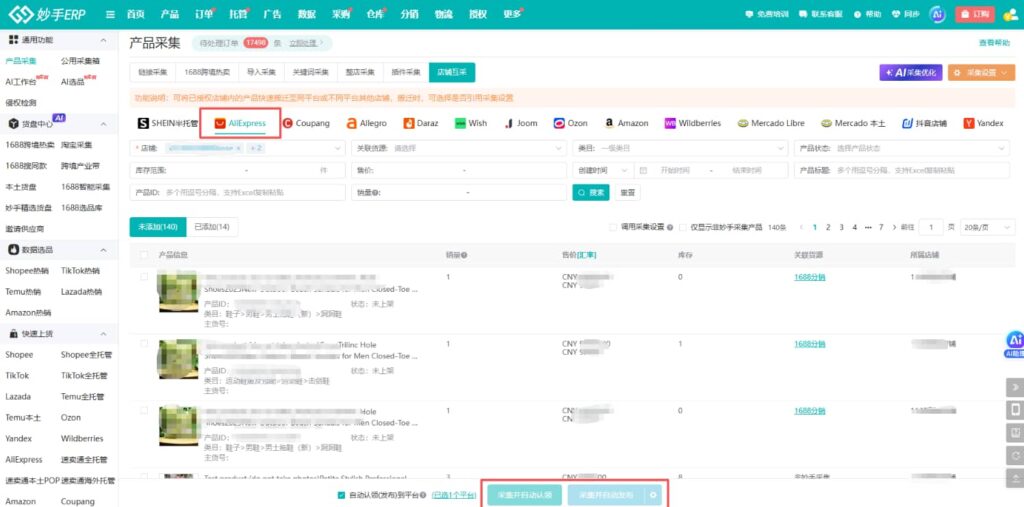This screenshot has width=1024, height=507.
Task: Open 联系客服 customer service
Action: pos(822,14)
